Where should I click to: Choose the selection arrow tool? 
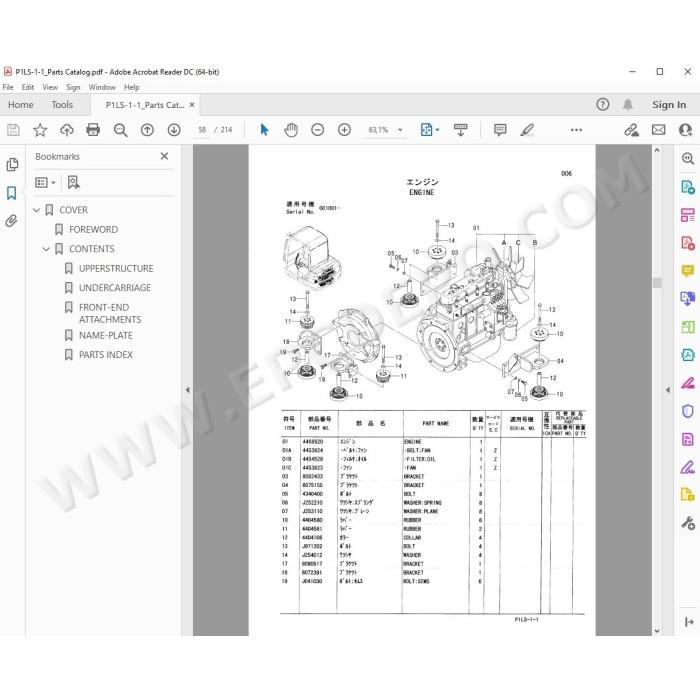[x=264, y=130]
